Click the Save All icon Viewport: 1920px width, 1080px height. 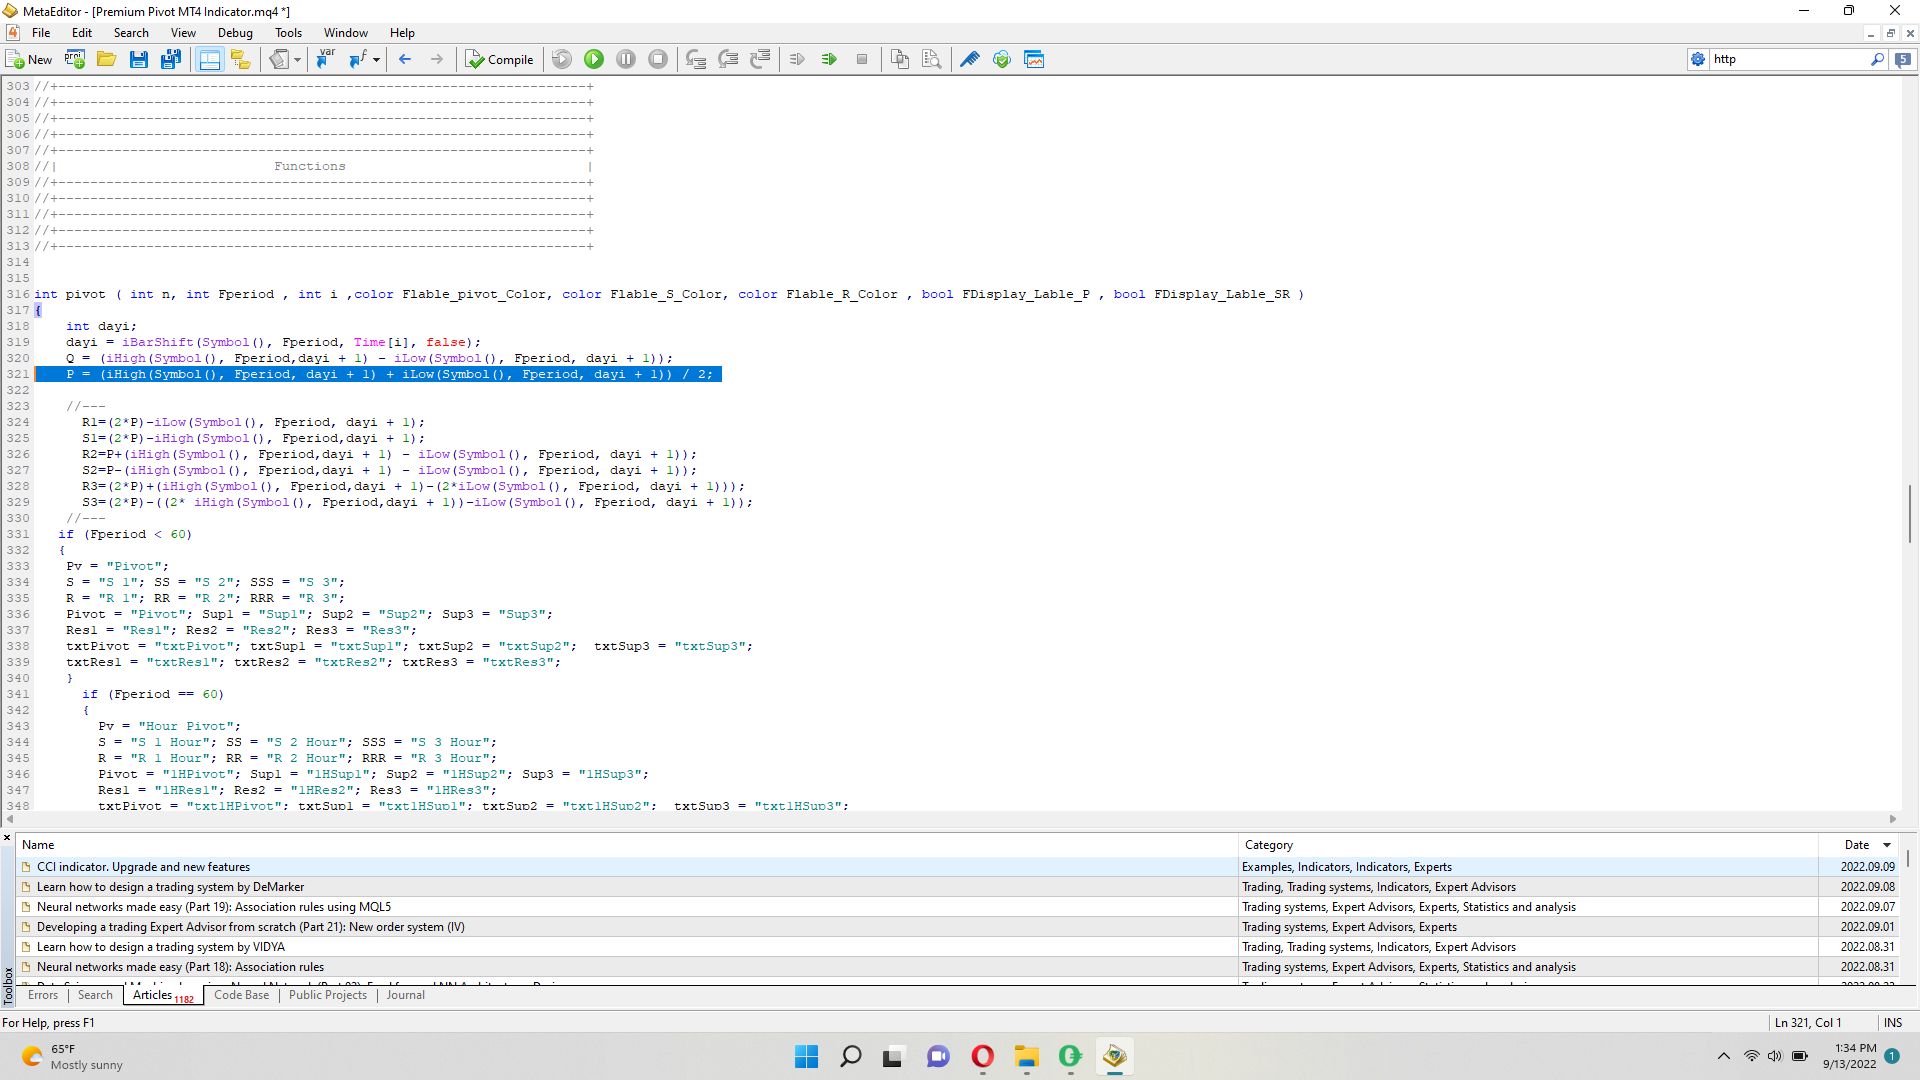[x=171, y=60]
